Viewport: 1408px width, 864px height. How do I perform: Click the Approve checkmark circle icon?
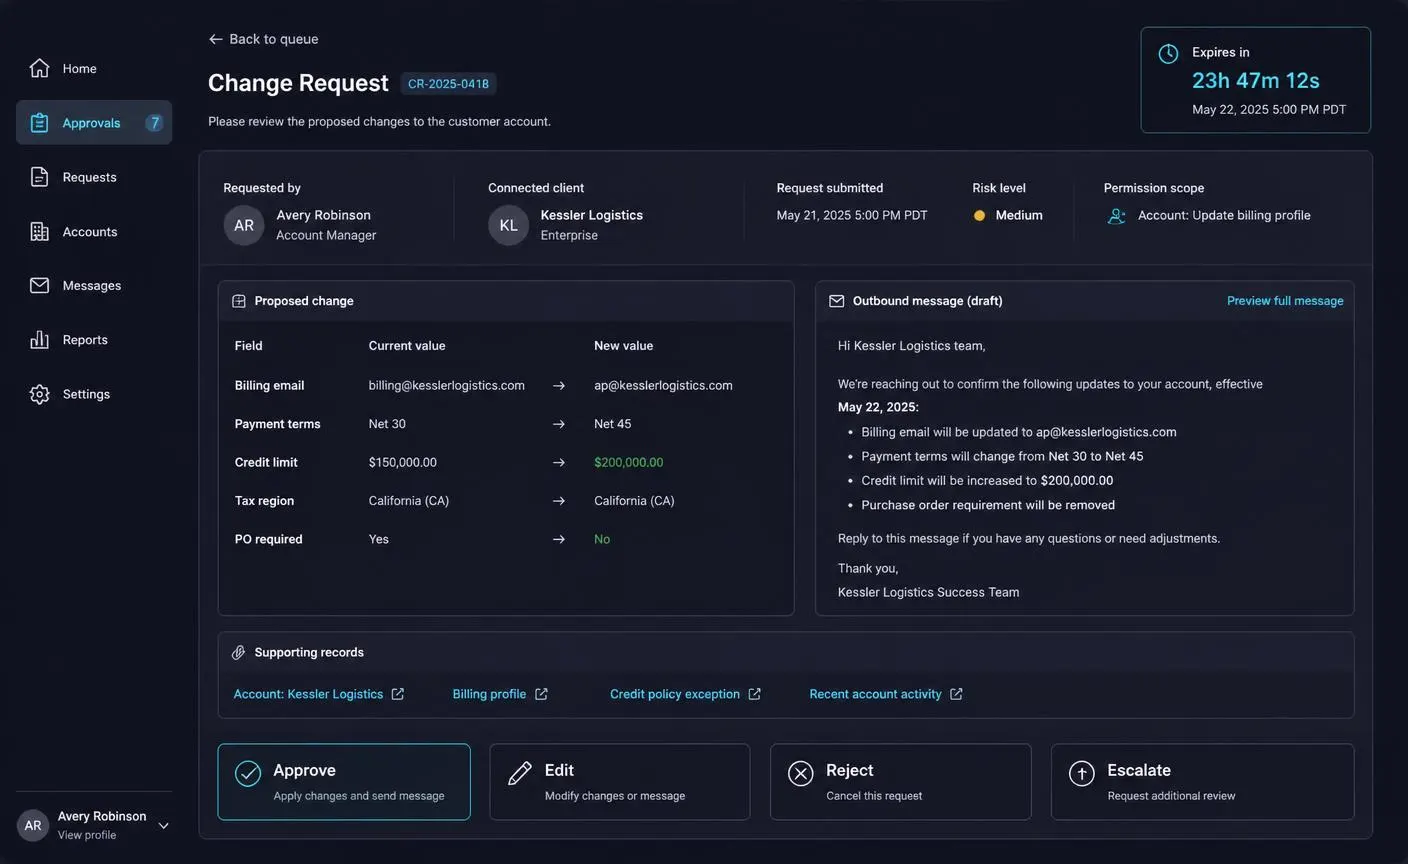(248, 773)
